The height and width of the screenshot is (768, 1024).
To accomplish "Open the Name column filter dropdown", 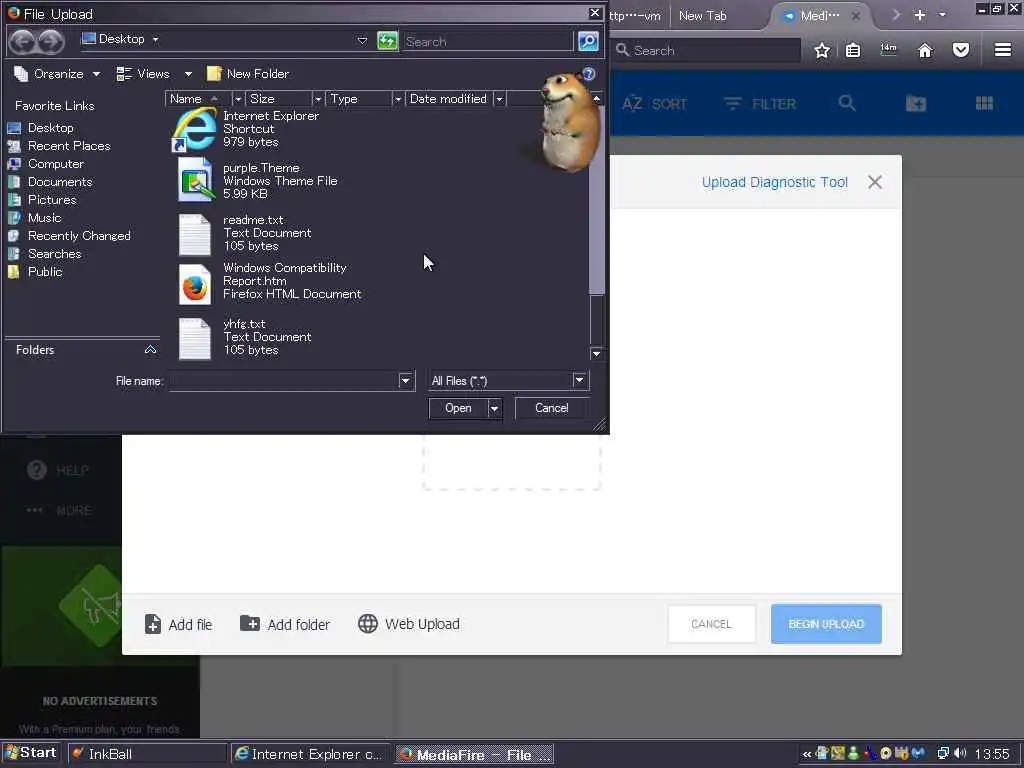I will coord(238,99).
